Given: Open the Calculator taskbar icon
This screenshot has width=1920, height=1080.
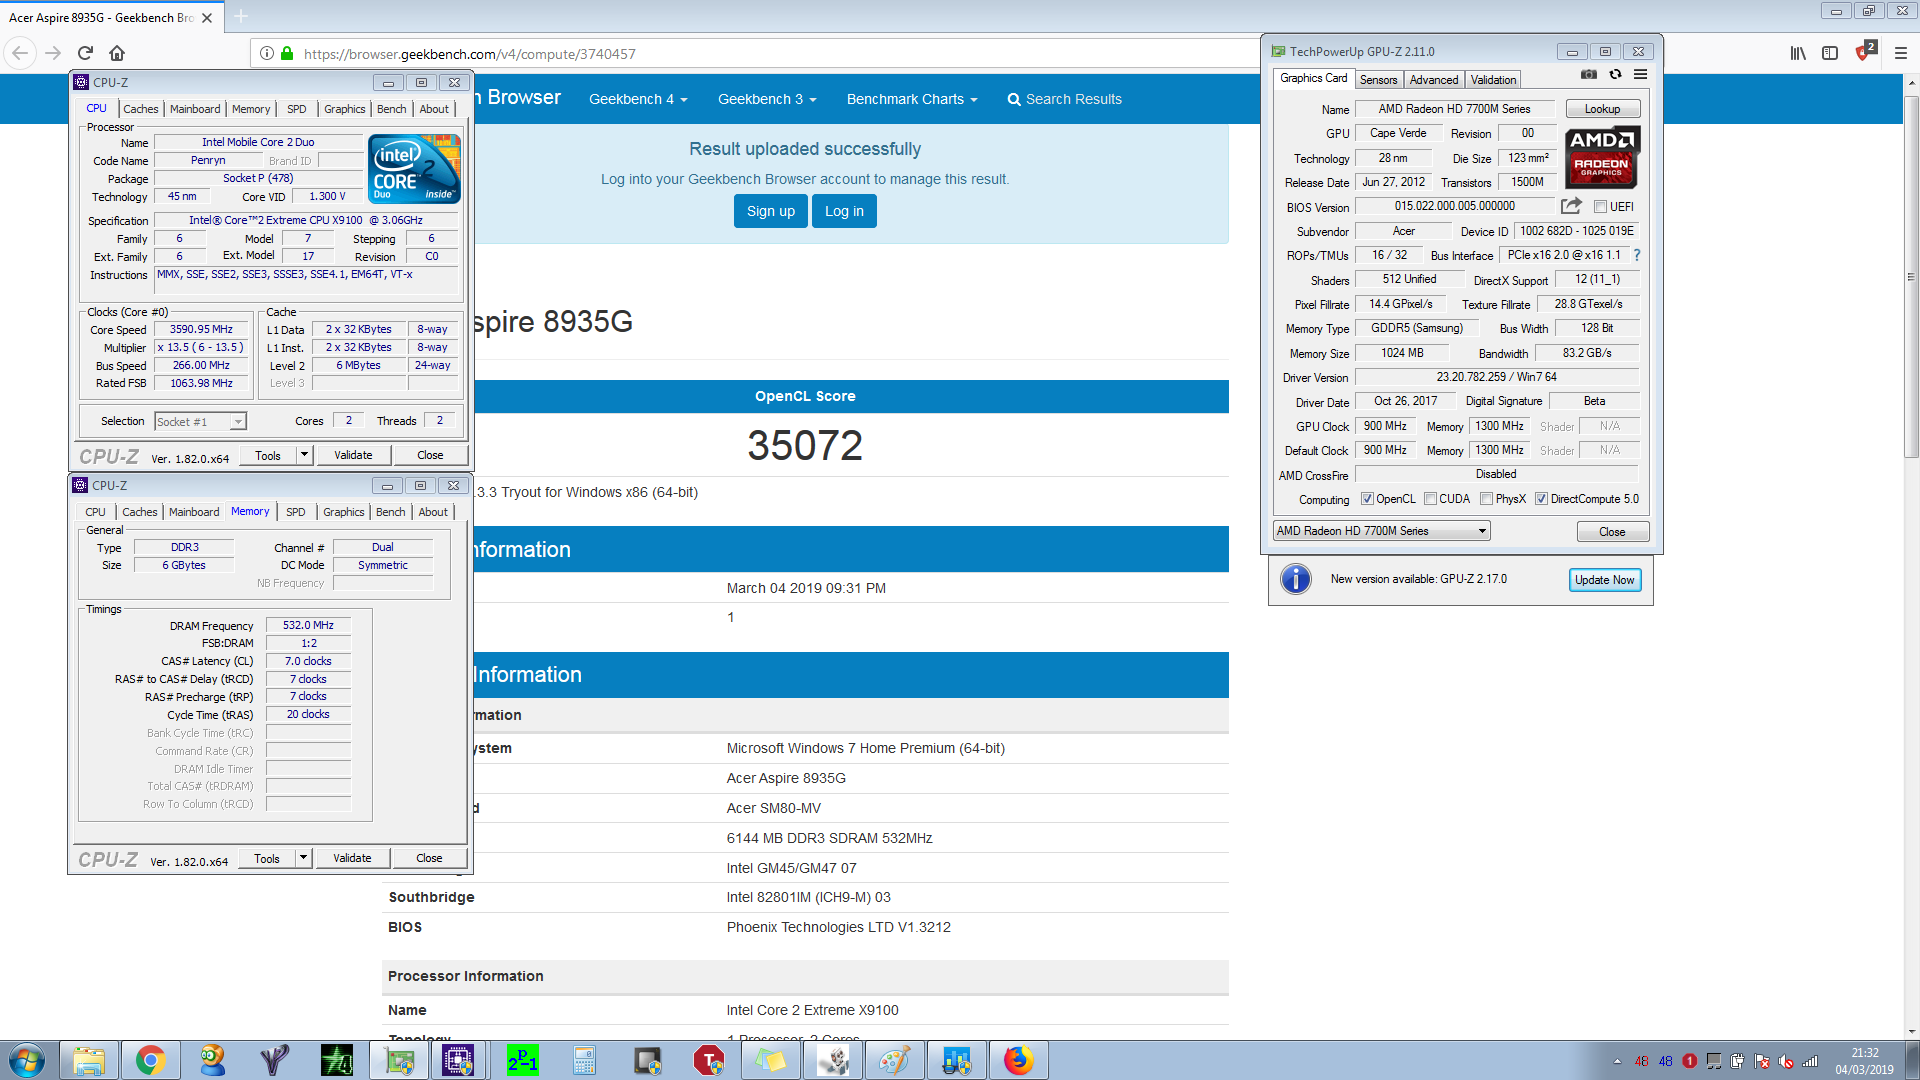Looking at the screenshot, I should click(x=584, y=1060).
